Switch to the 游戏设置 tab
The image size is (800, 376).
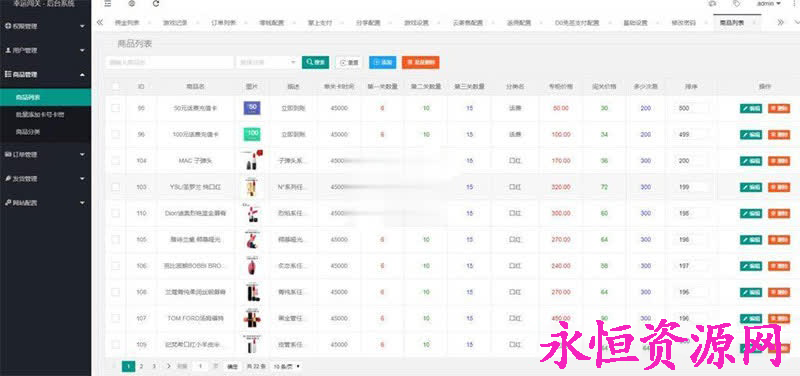[416, 23]
